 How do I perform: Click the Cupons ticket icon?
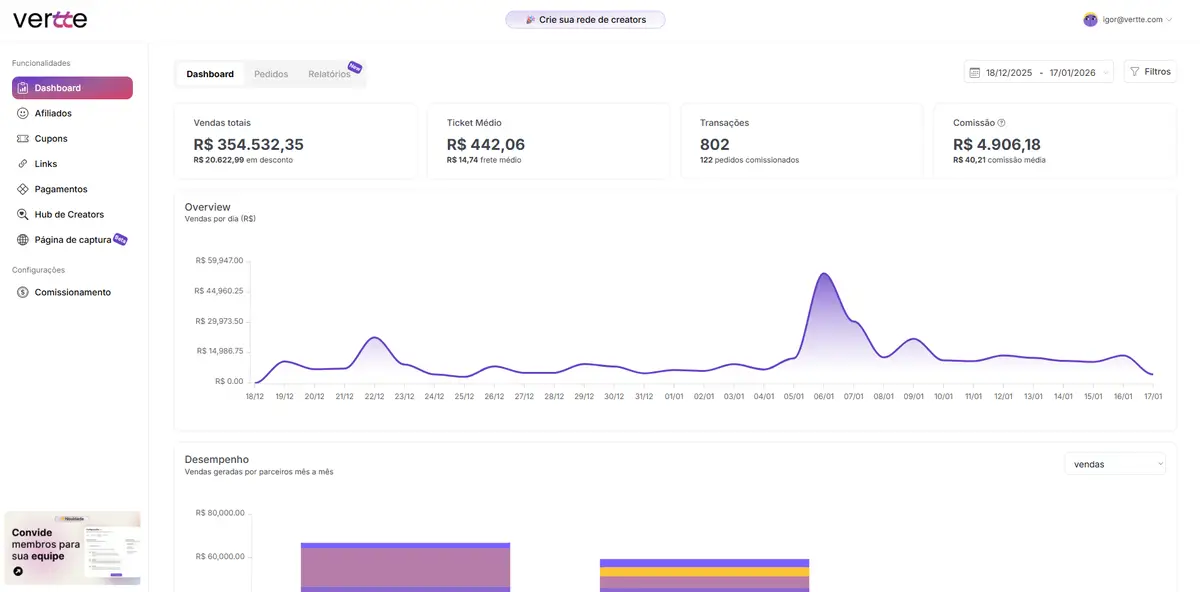click(22, 138)
